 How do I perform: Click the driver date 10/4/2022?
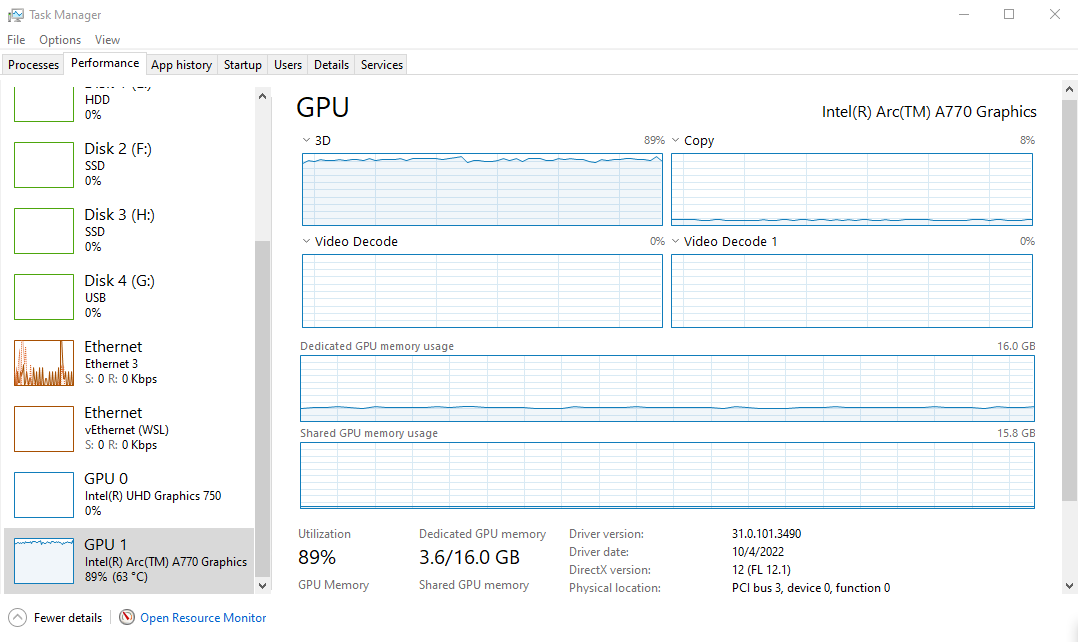click(x=758, y=551)
